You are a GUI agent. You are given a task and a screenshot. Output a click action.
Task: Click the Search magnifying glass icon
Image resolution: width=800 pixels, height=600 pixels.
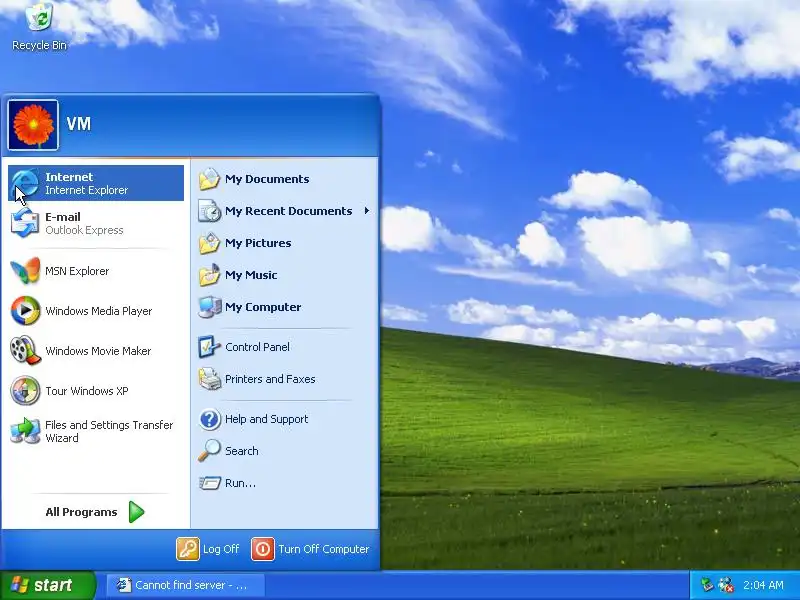[209, 451]
